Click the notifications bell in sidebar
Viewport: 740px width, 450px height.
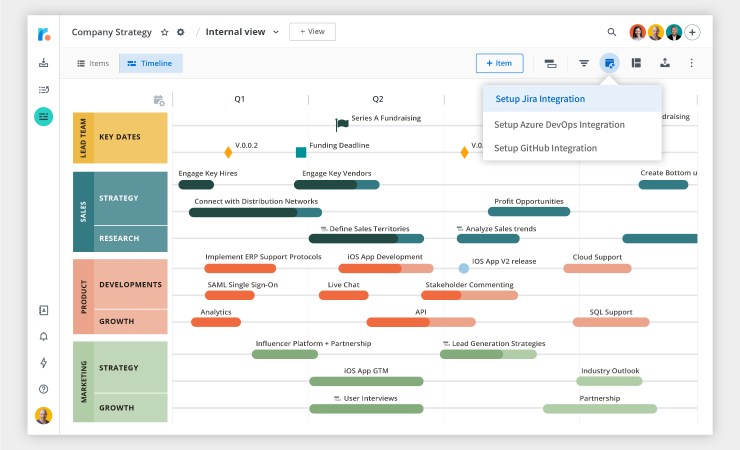coord(43,336)
